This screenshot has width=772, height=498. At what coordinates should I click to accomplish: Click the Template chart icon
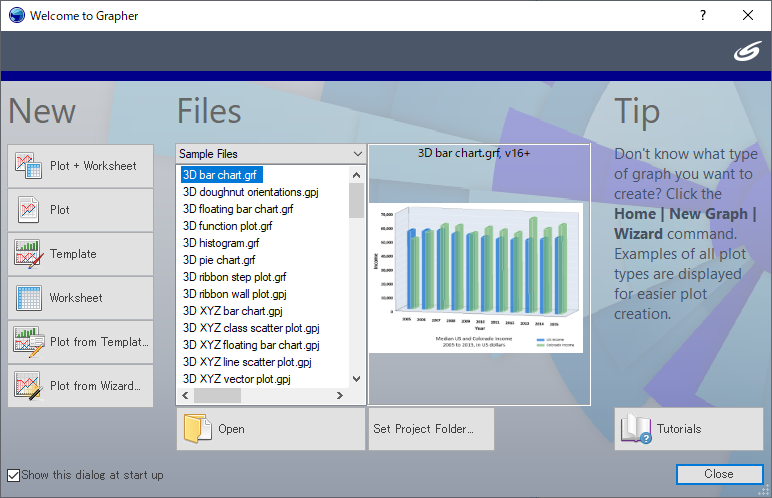coord(28,254)
